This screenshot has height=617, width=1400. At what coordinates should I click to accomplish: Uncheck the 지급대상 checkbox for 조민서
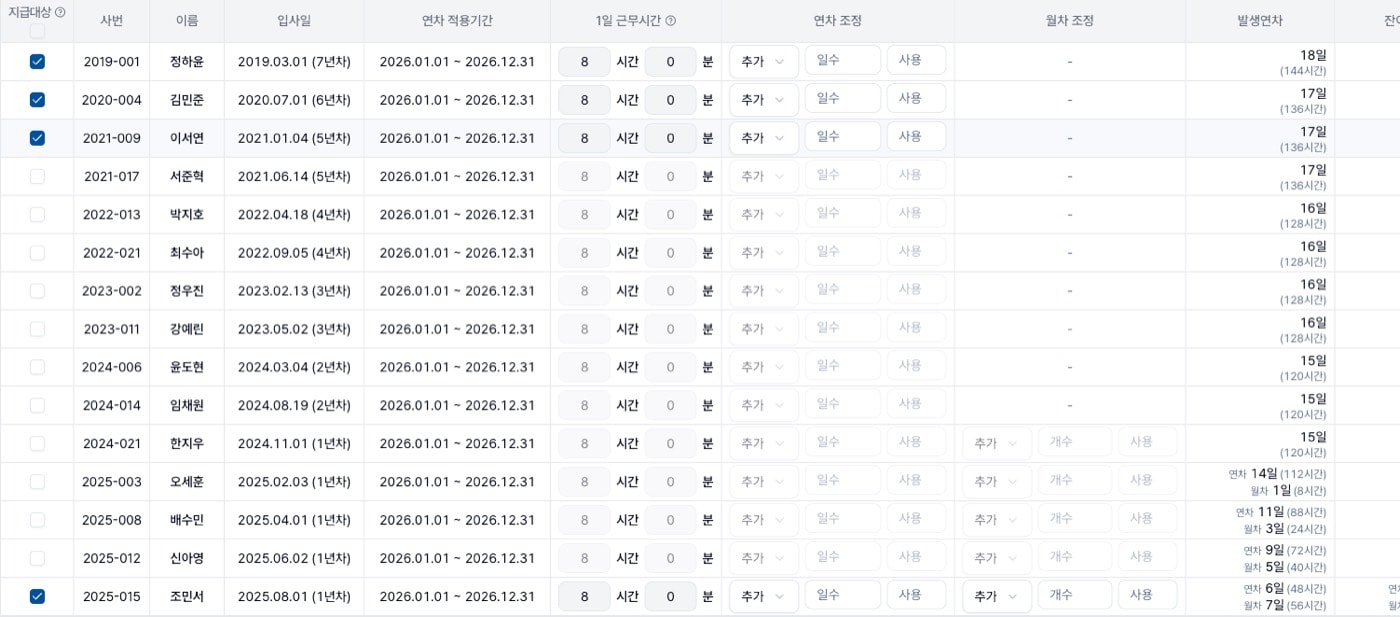tap(37, 596)
